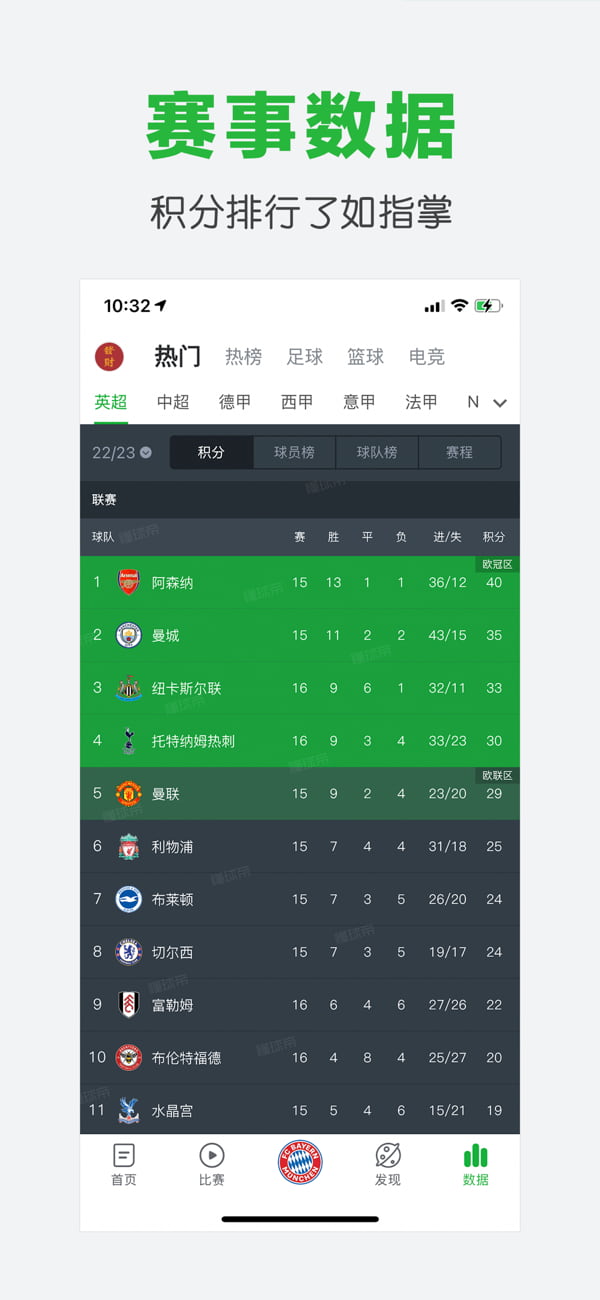Select the 积分 points segment button

click(x=211, y=452)
